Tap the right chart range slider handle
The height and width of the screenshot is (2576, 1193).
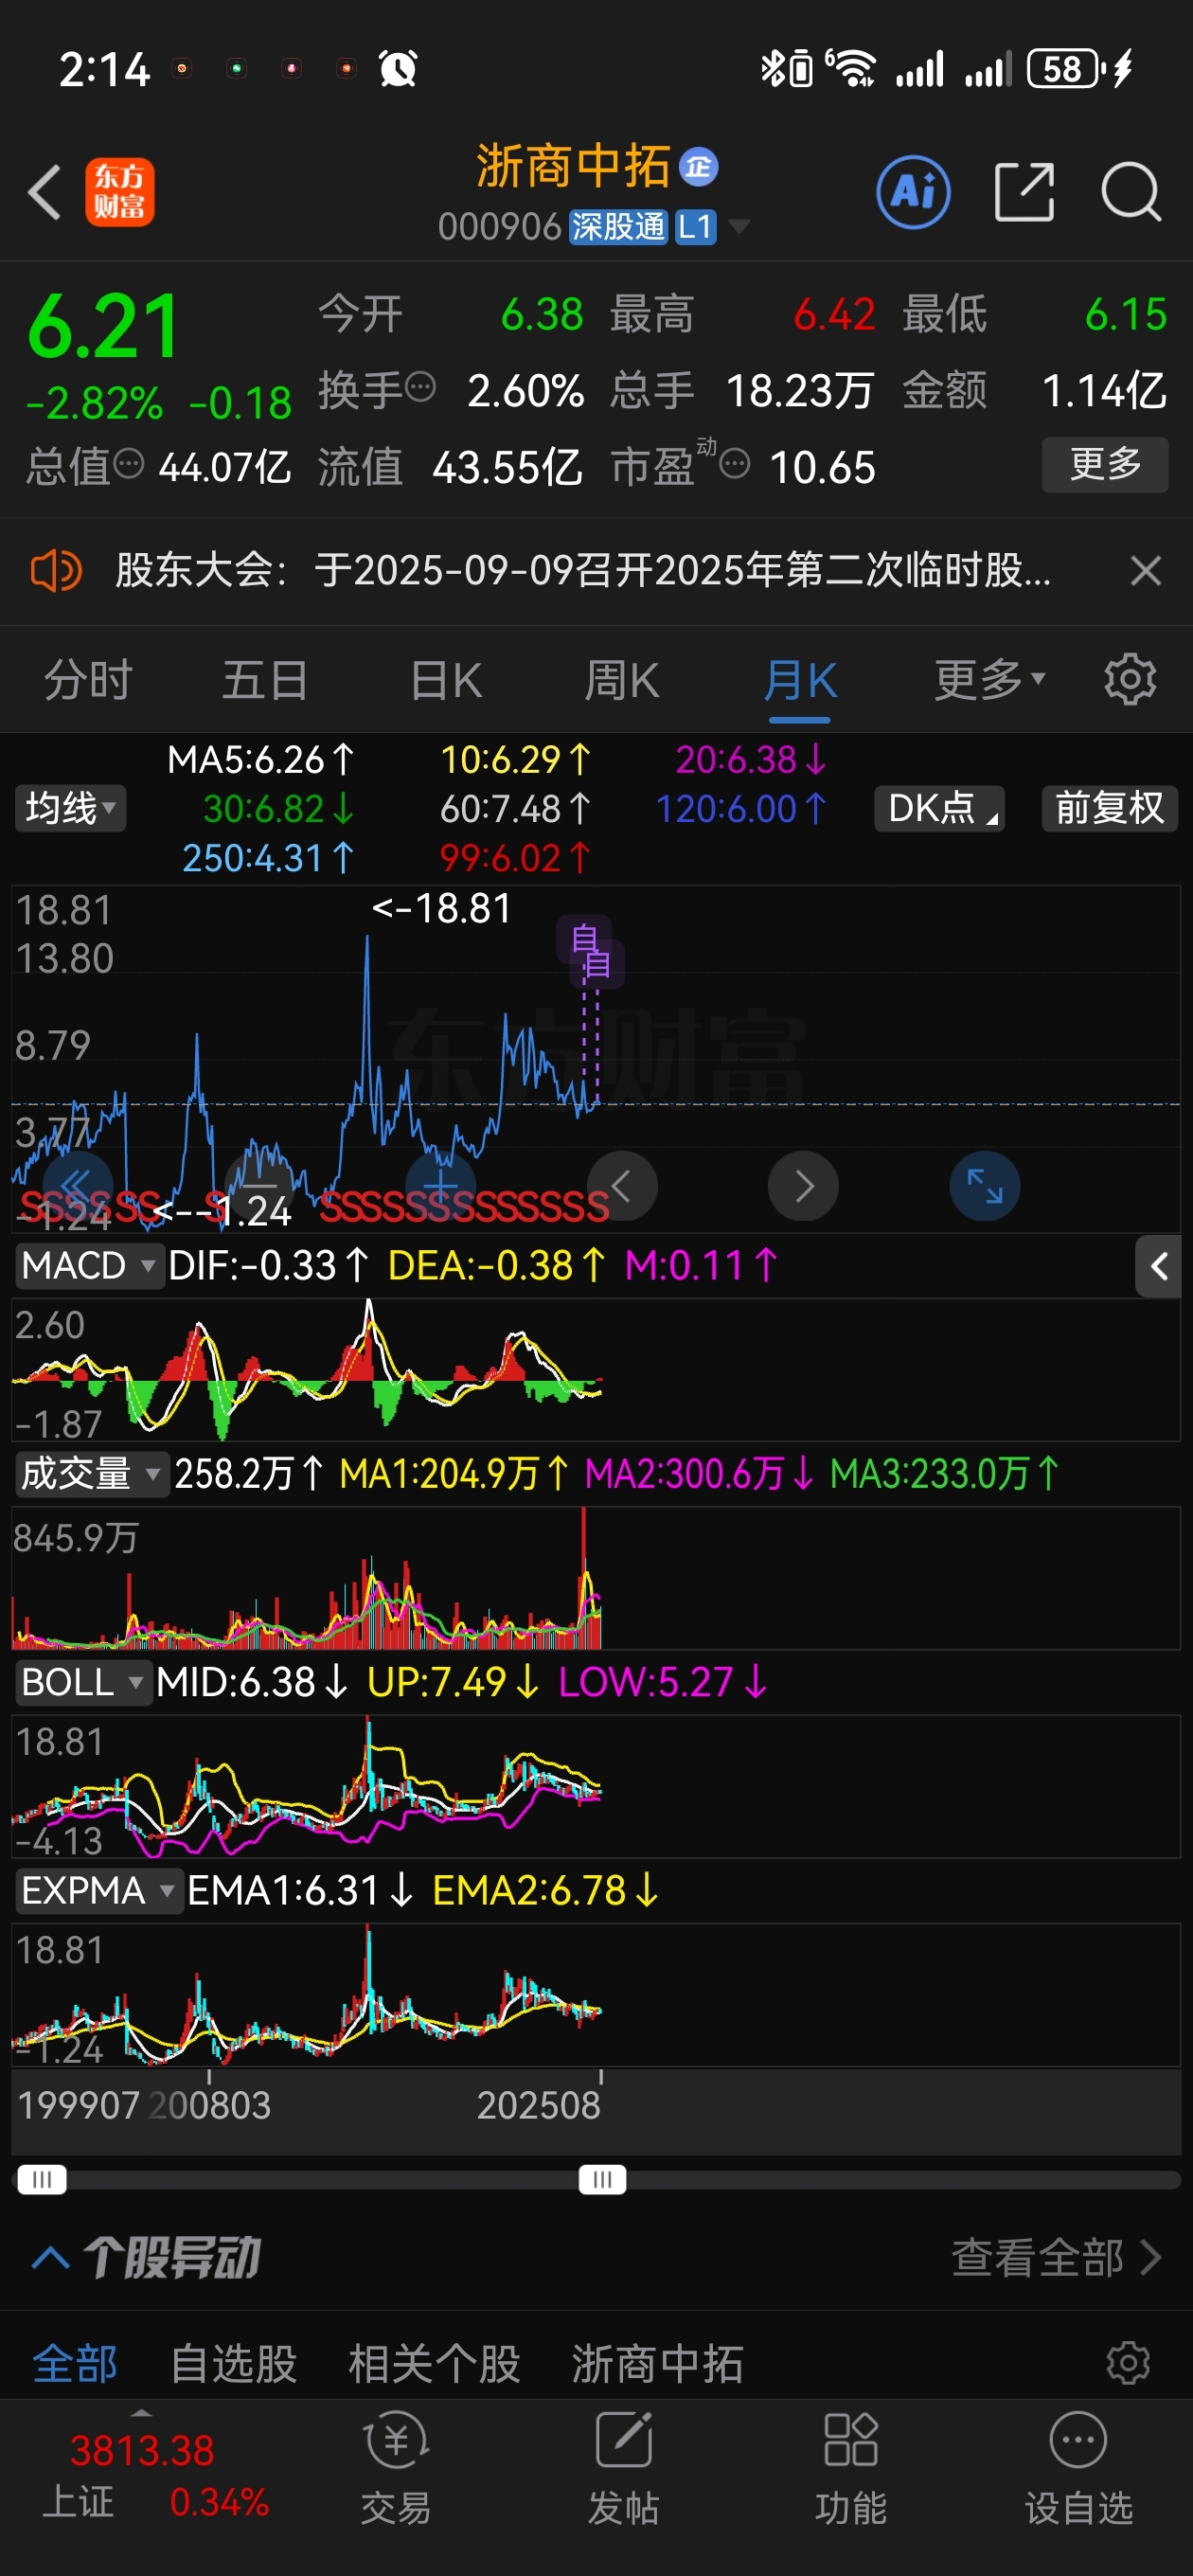pos(602,2179)
